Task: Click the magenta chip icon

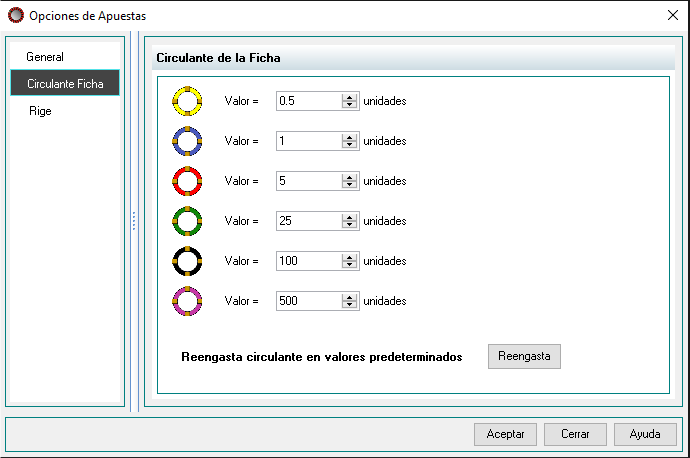Action: point(187,301)
